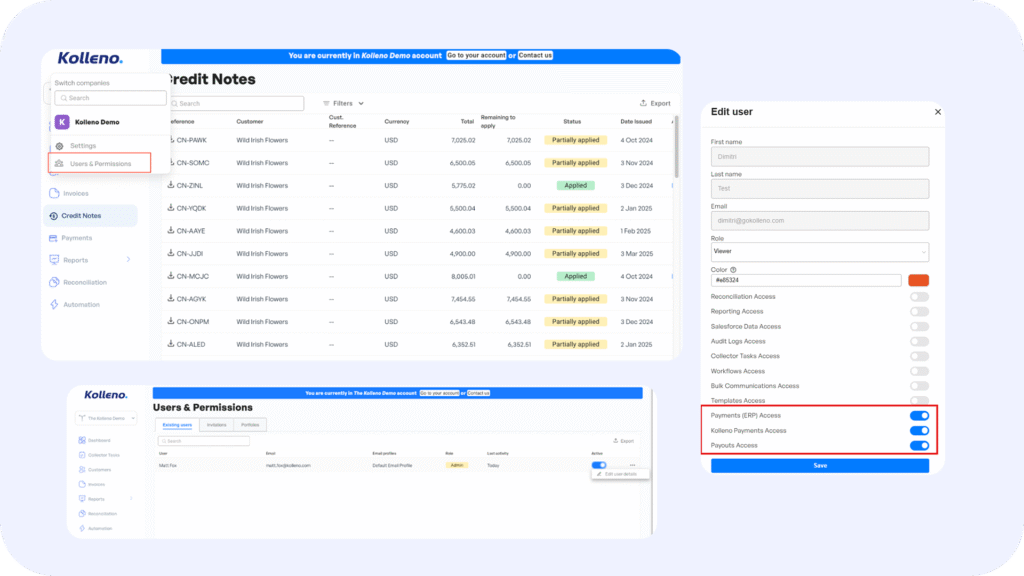This screenshot has height=576, width=1024.
Task: Click the Switch companies search field
Action: pos(110,98)
